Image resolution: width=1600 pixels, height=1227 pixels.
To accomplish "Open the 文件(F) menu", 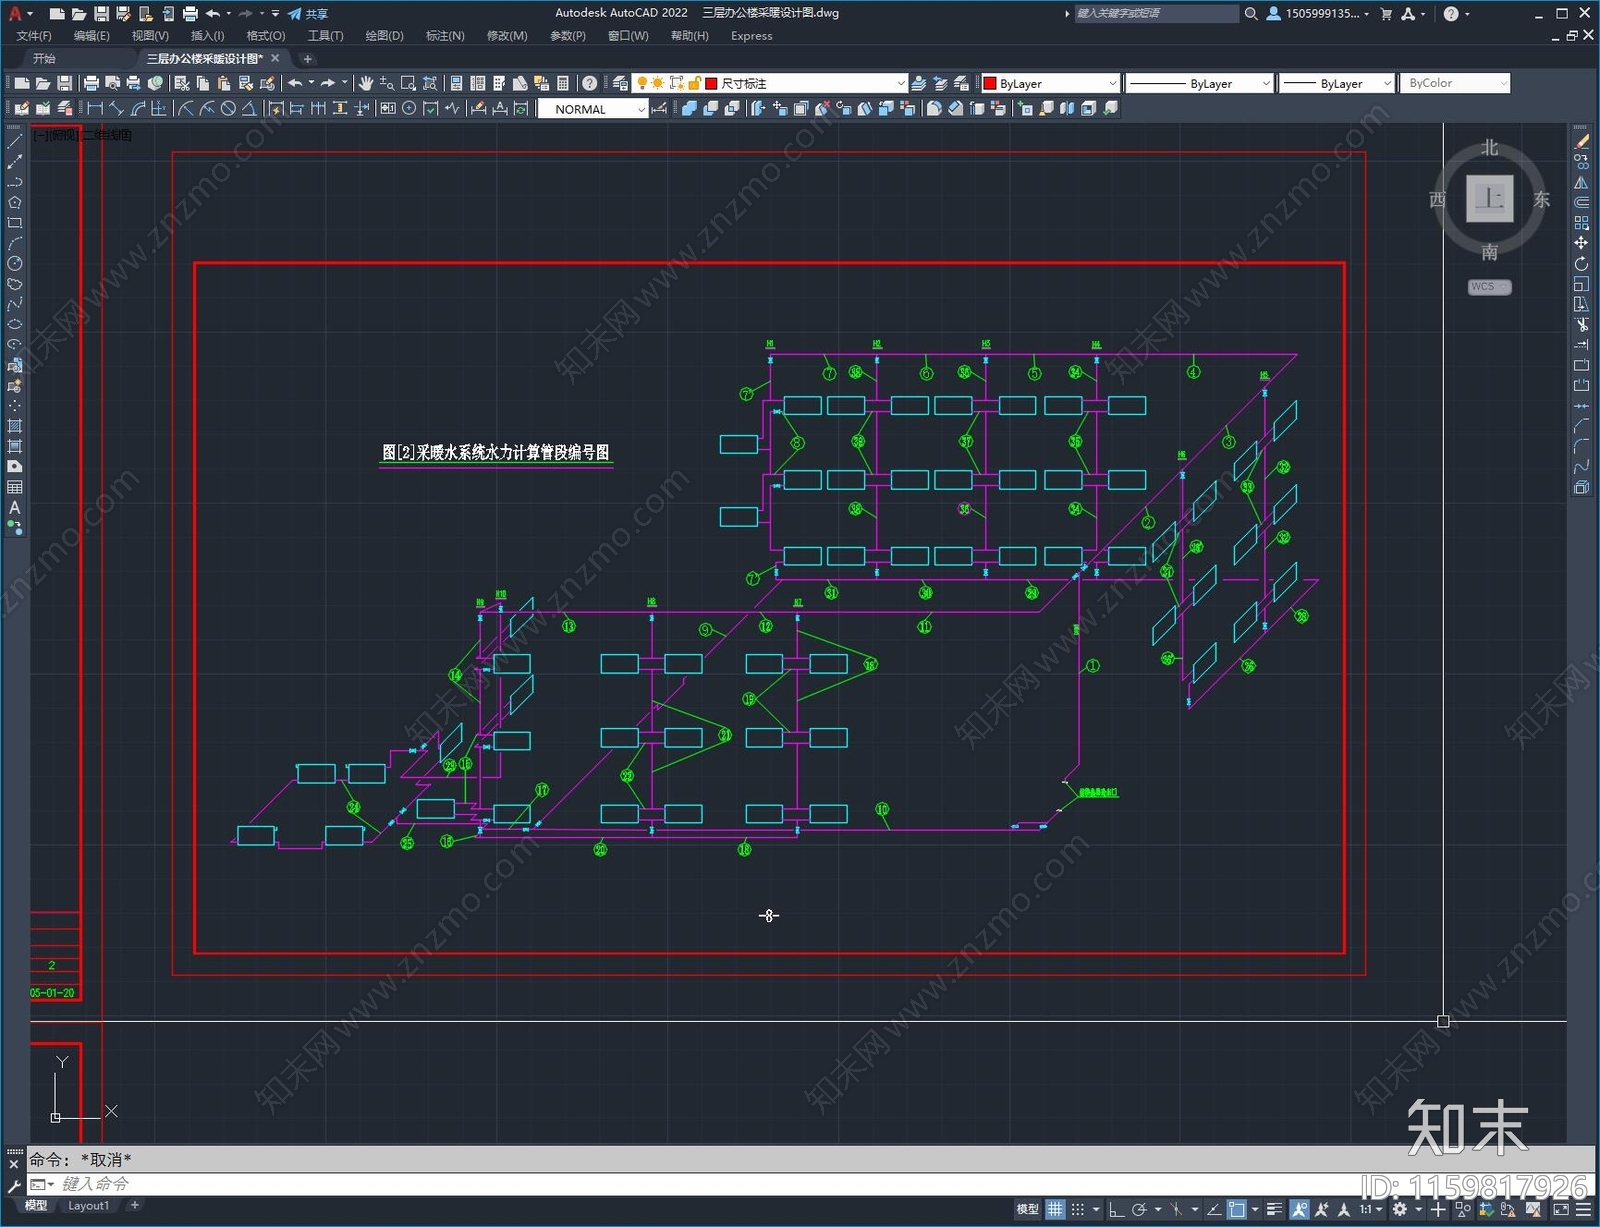I will [x=34, y=36].
